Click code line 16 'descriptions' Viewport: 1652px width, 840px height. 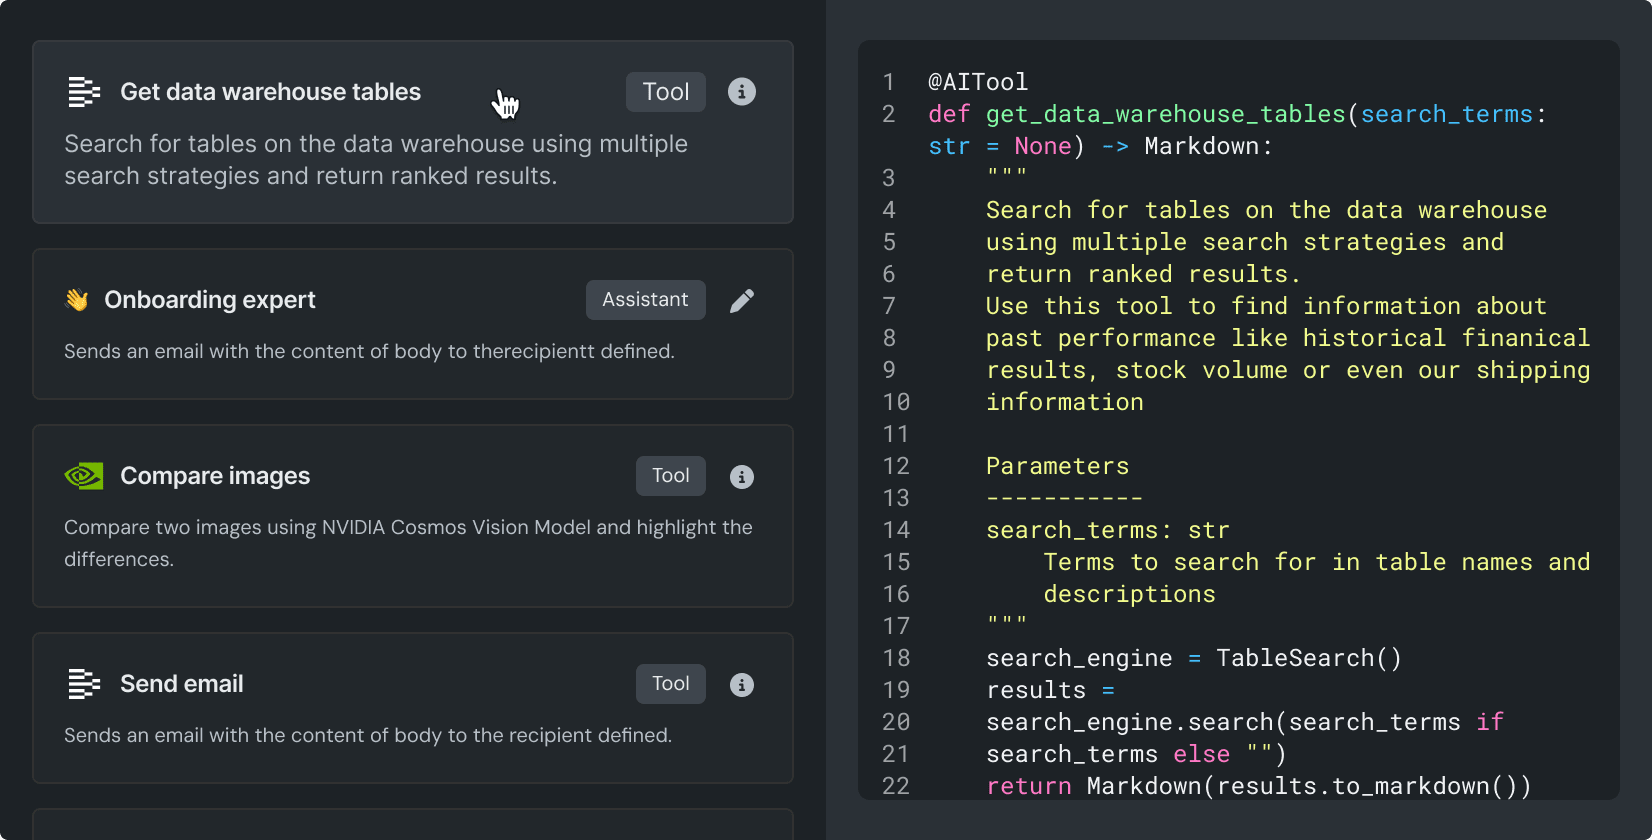coord(1129,594)
